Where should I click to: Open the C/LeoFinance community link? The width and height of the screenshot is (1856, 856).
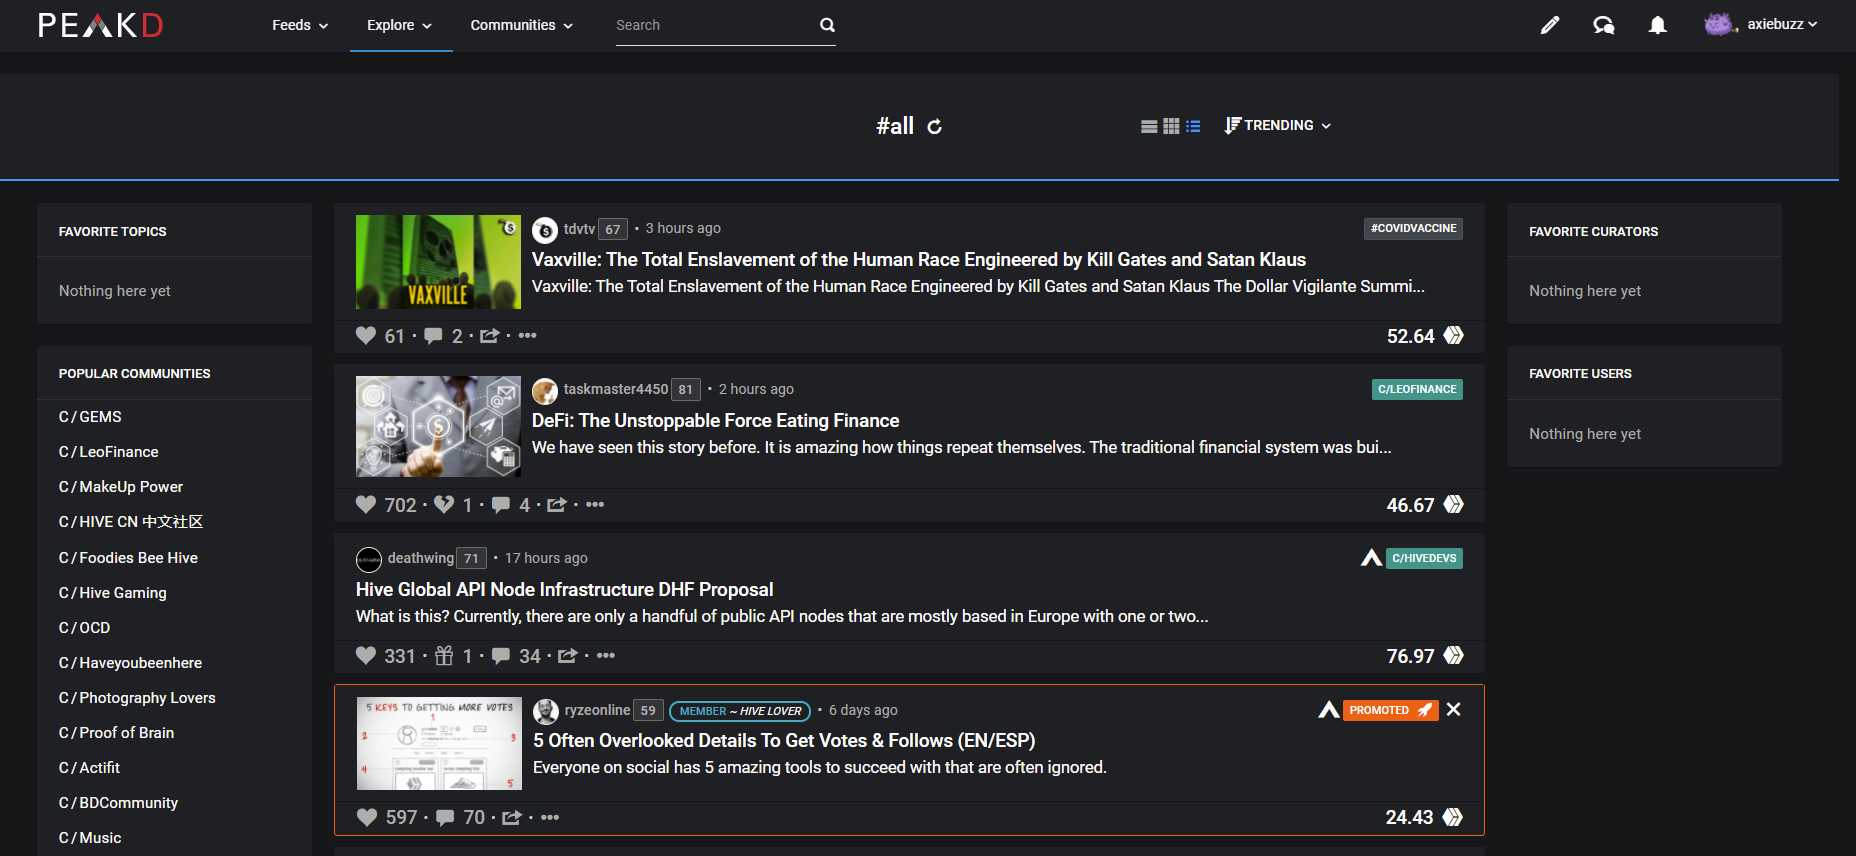[x=109, y=452]
